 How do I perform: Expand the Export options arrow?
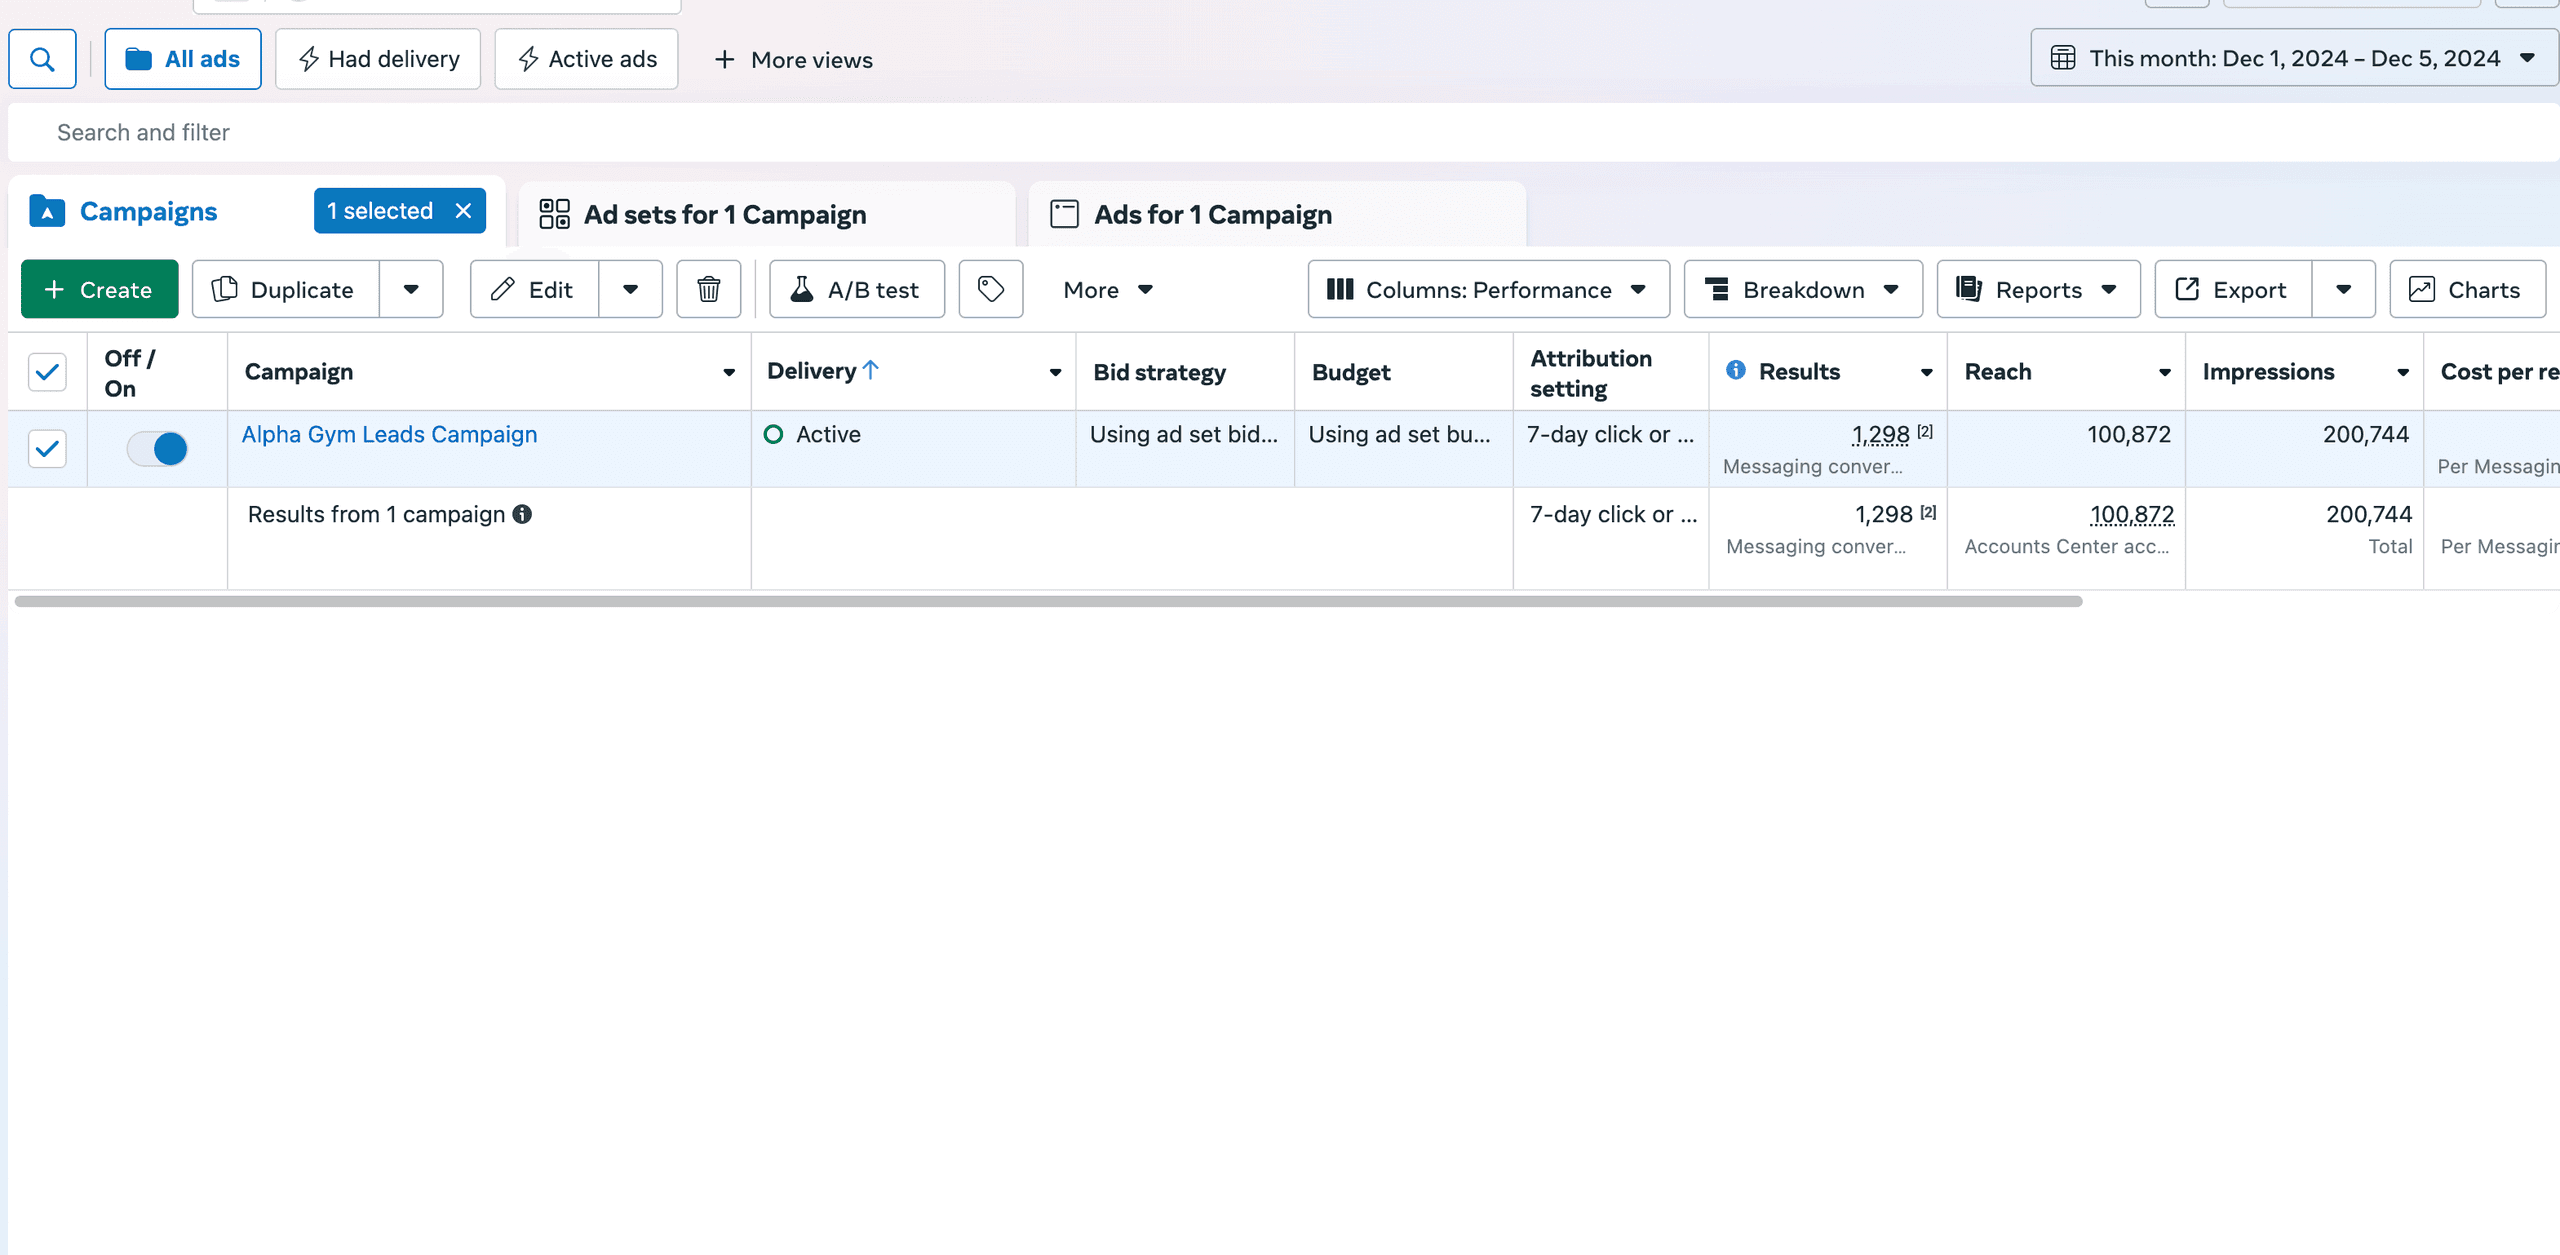coord(2343,290)
